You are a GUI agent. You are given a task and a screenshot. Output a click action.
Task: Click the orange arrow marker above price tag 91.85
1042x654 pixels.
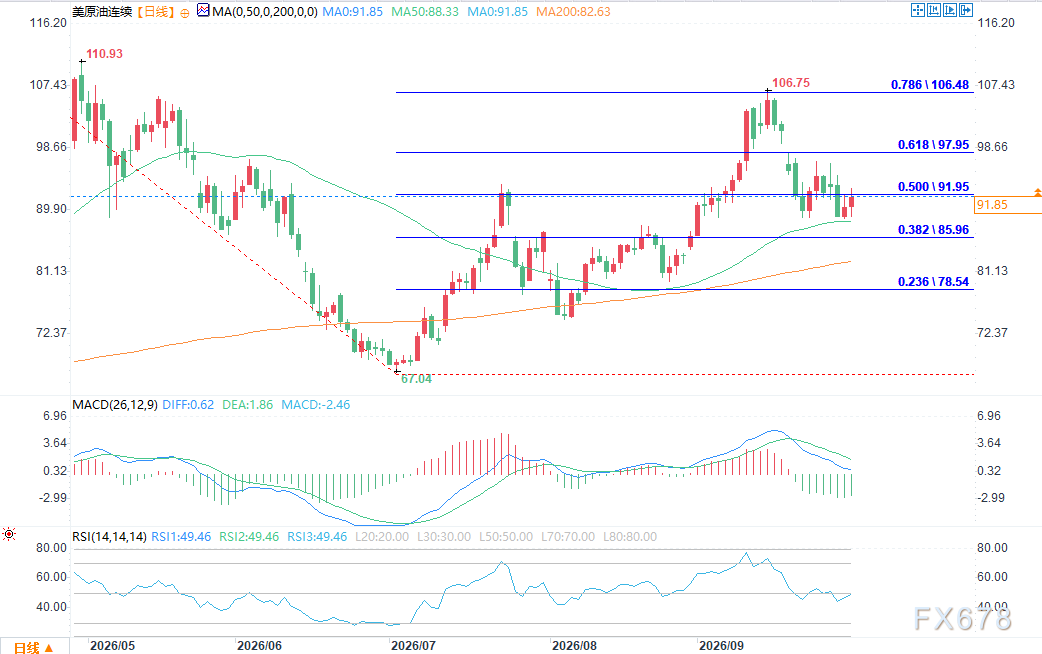pos(1037,192)
